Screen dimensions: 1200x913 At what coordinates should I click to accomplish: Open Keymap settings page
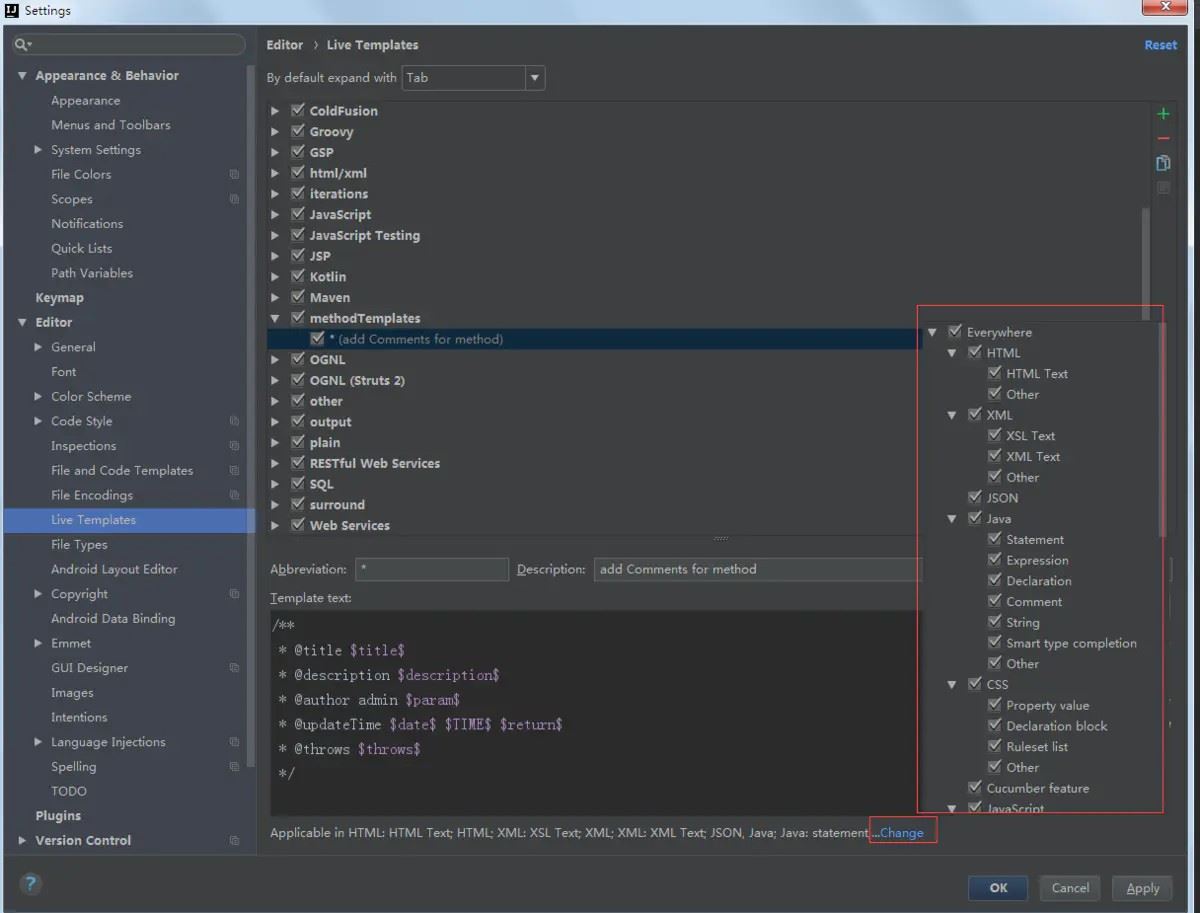coord(59,298)
